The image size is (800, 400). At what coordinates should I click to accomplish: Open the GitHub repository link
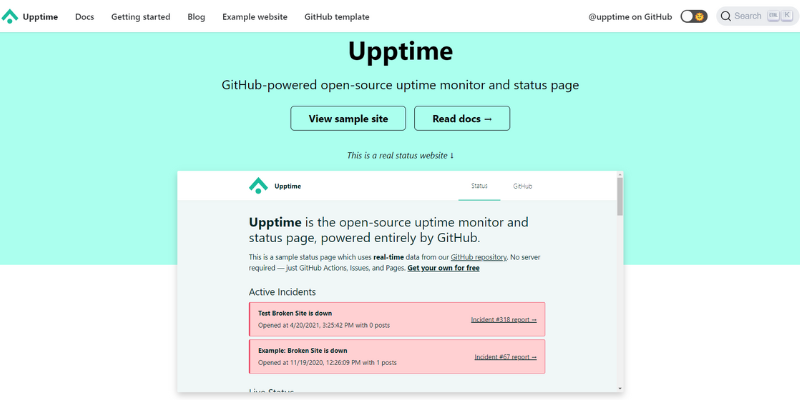(479, 257)
